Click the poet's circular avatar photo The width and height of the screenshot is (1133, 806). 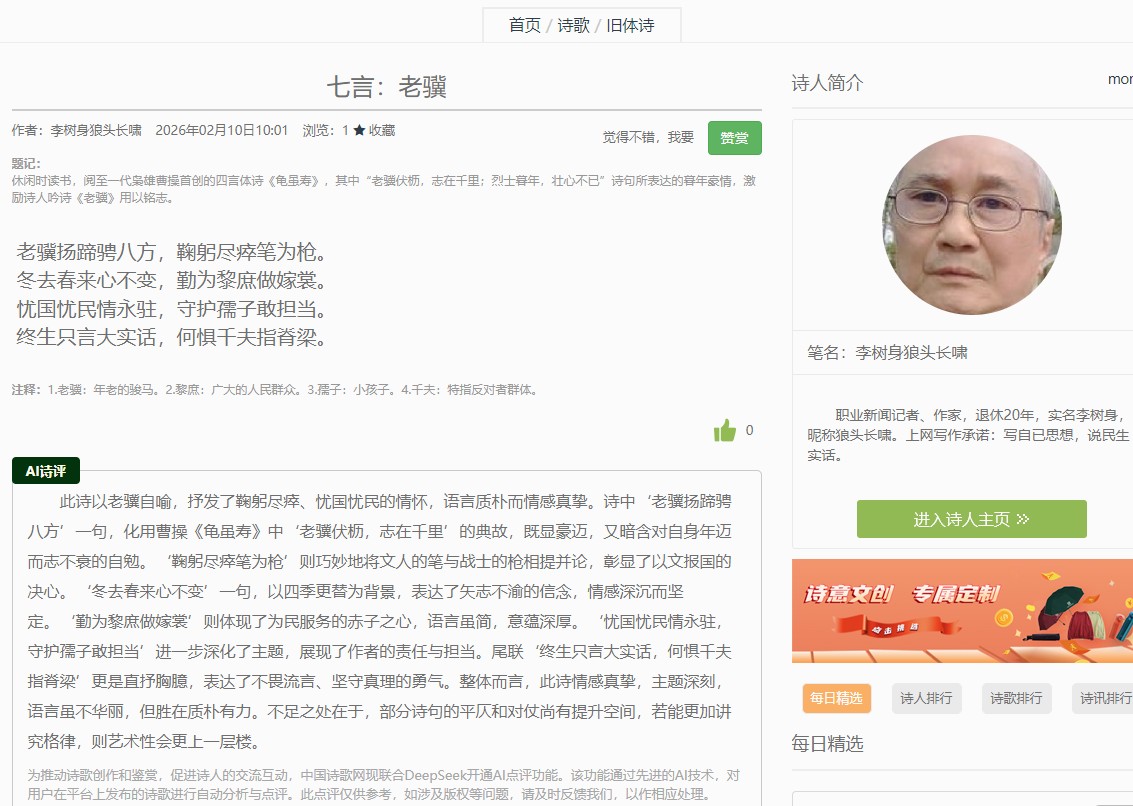click(972, 225)
